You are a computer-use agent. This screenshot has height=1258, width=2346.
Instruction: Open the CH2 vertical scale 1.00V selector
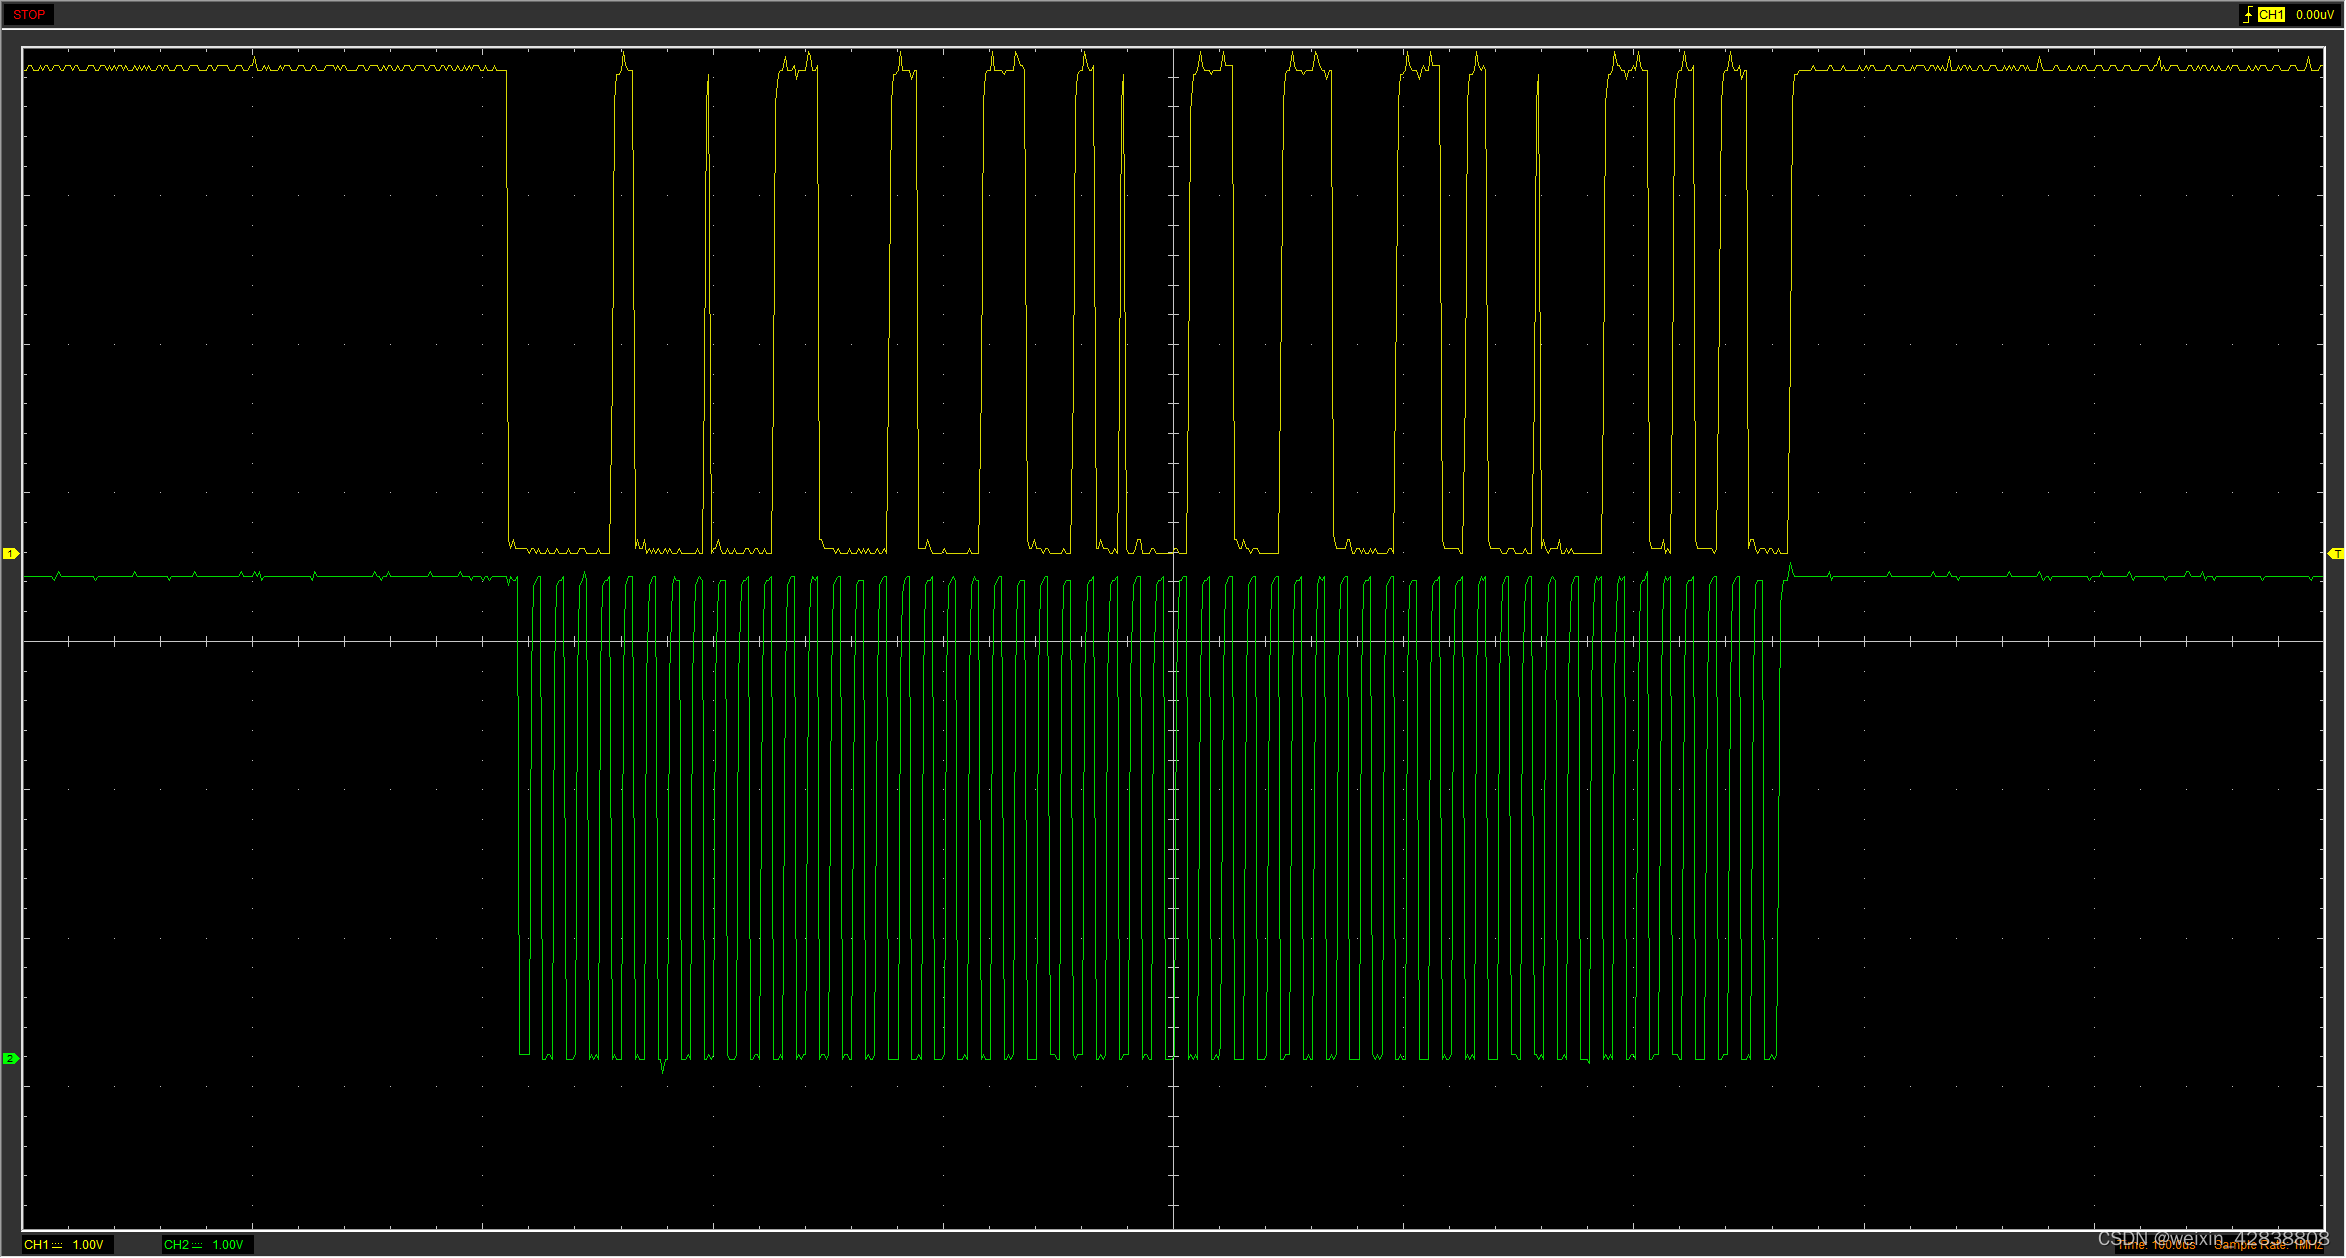coord(228,1244)
